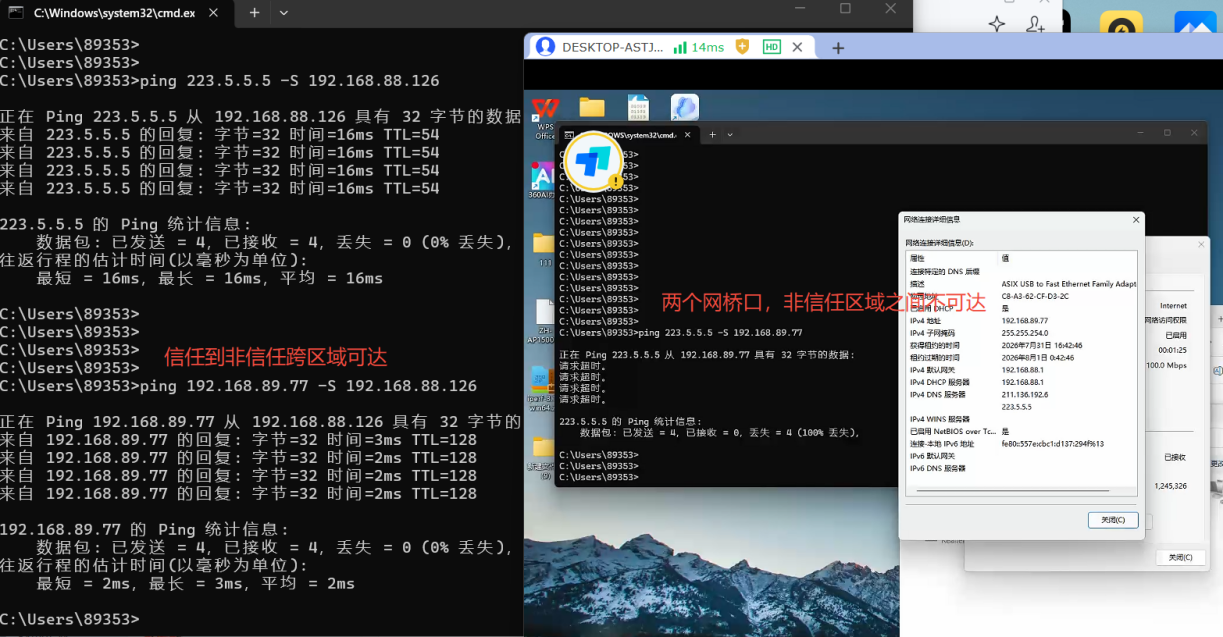Select the remote cmd.exe tab
The width and height of the screenshot is (1223, 637).
628,134
